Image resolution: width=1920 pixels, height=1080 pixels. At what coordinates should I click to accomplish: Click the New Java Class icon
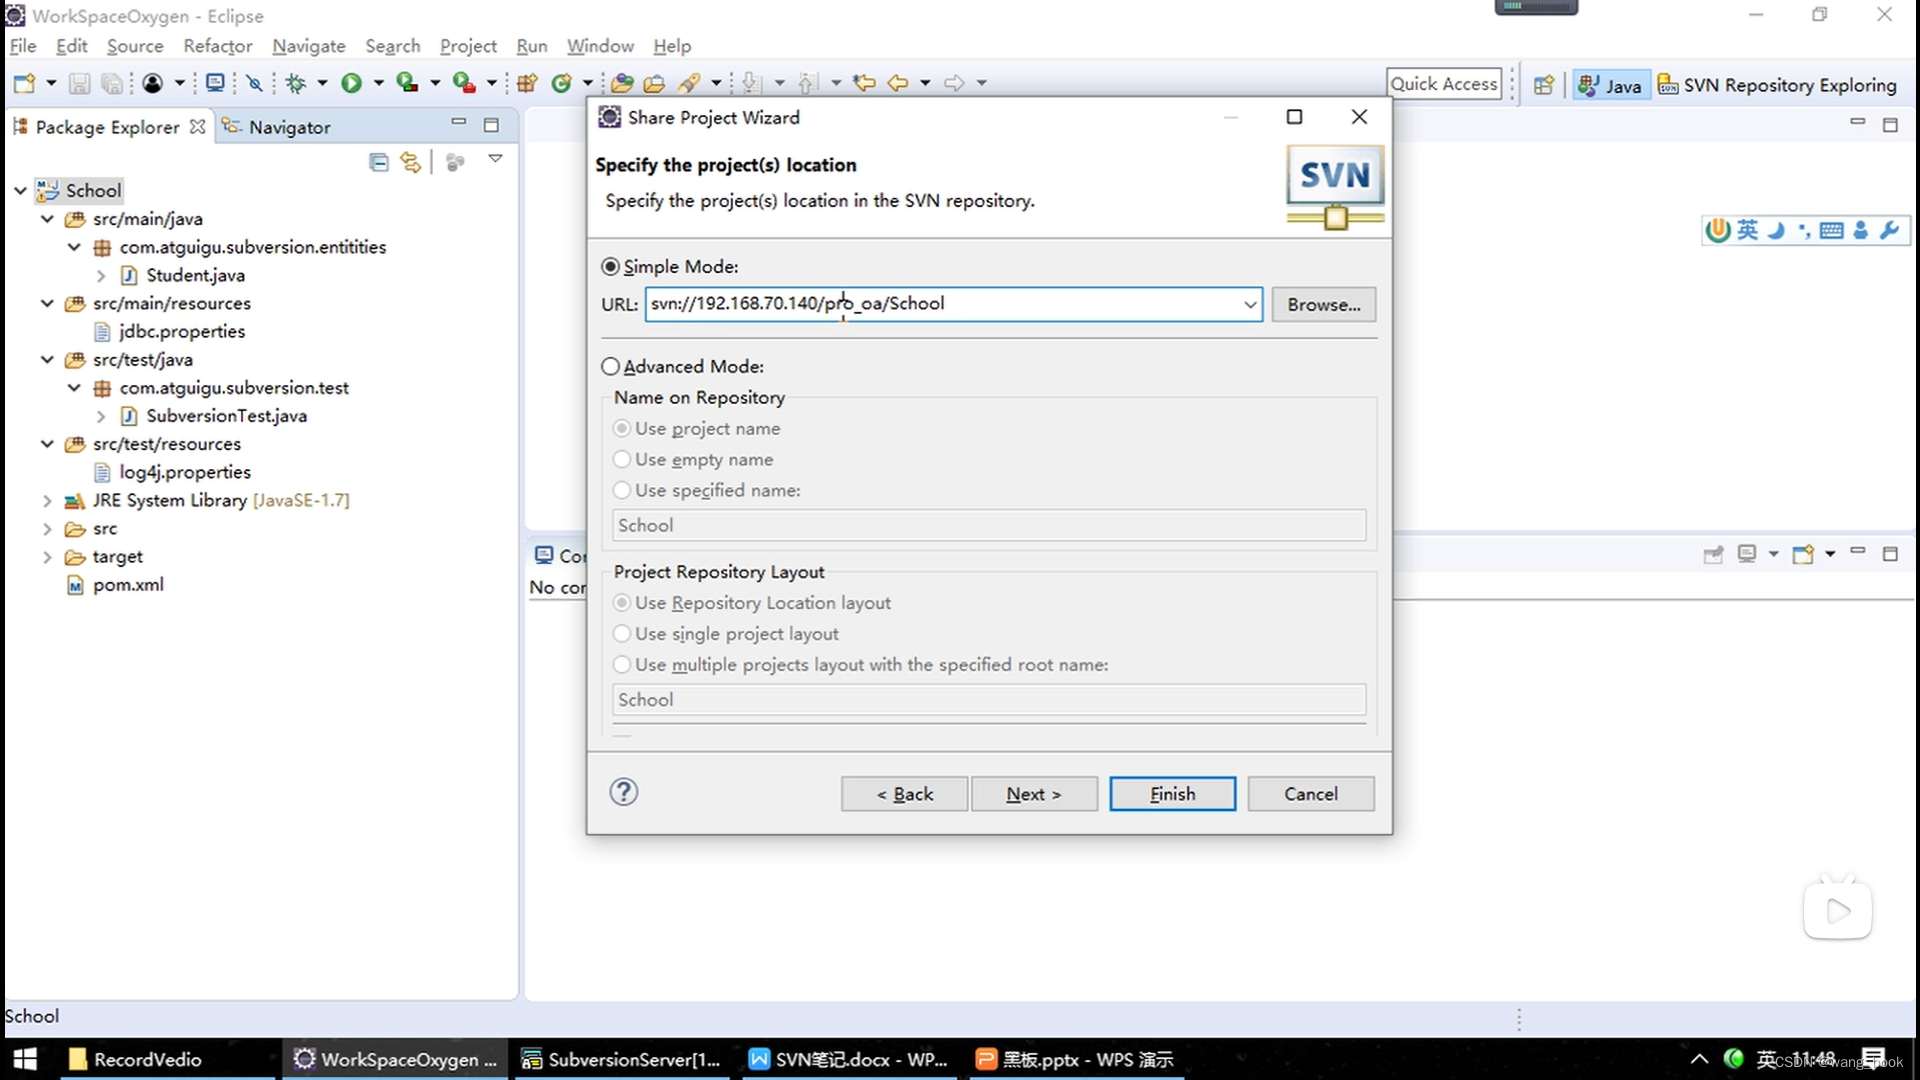(x=562, y=84)
